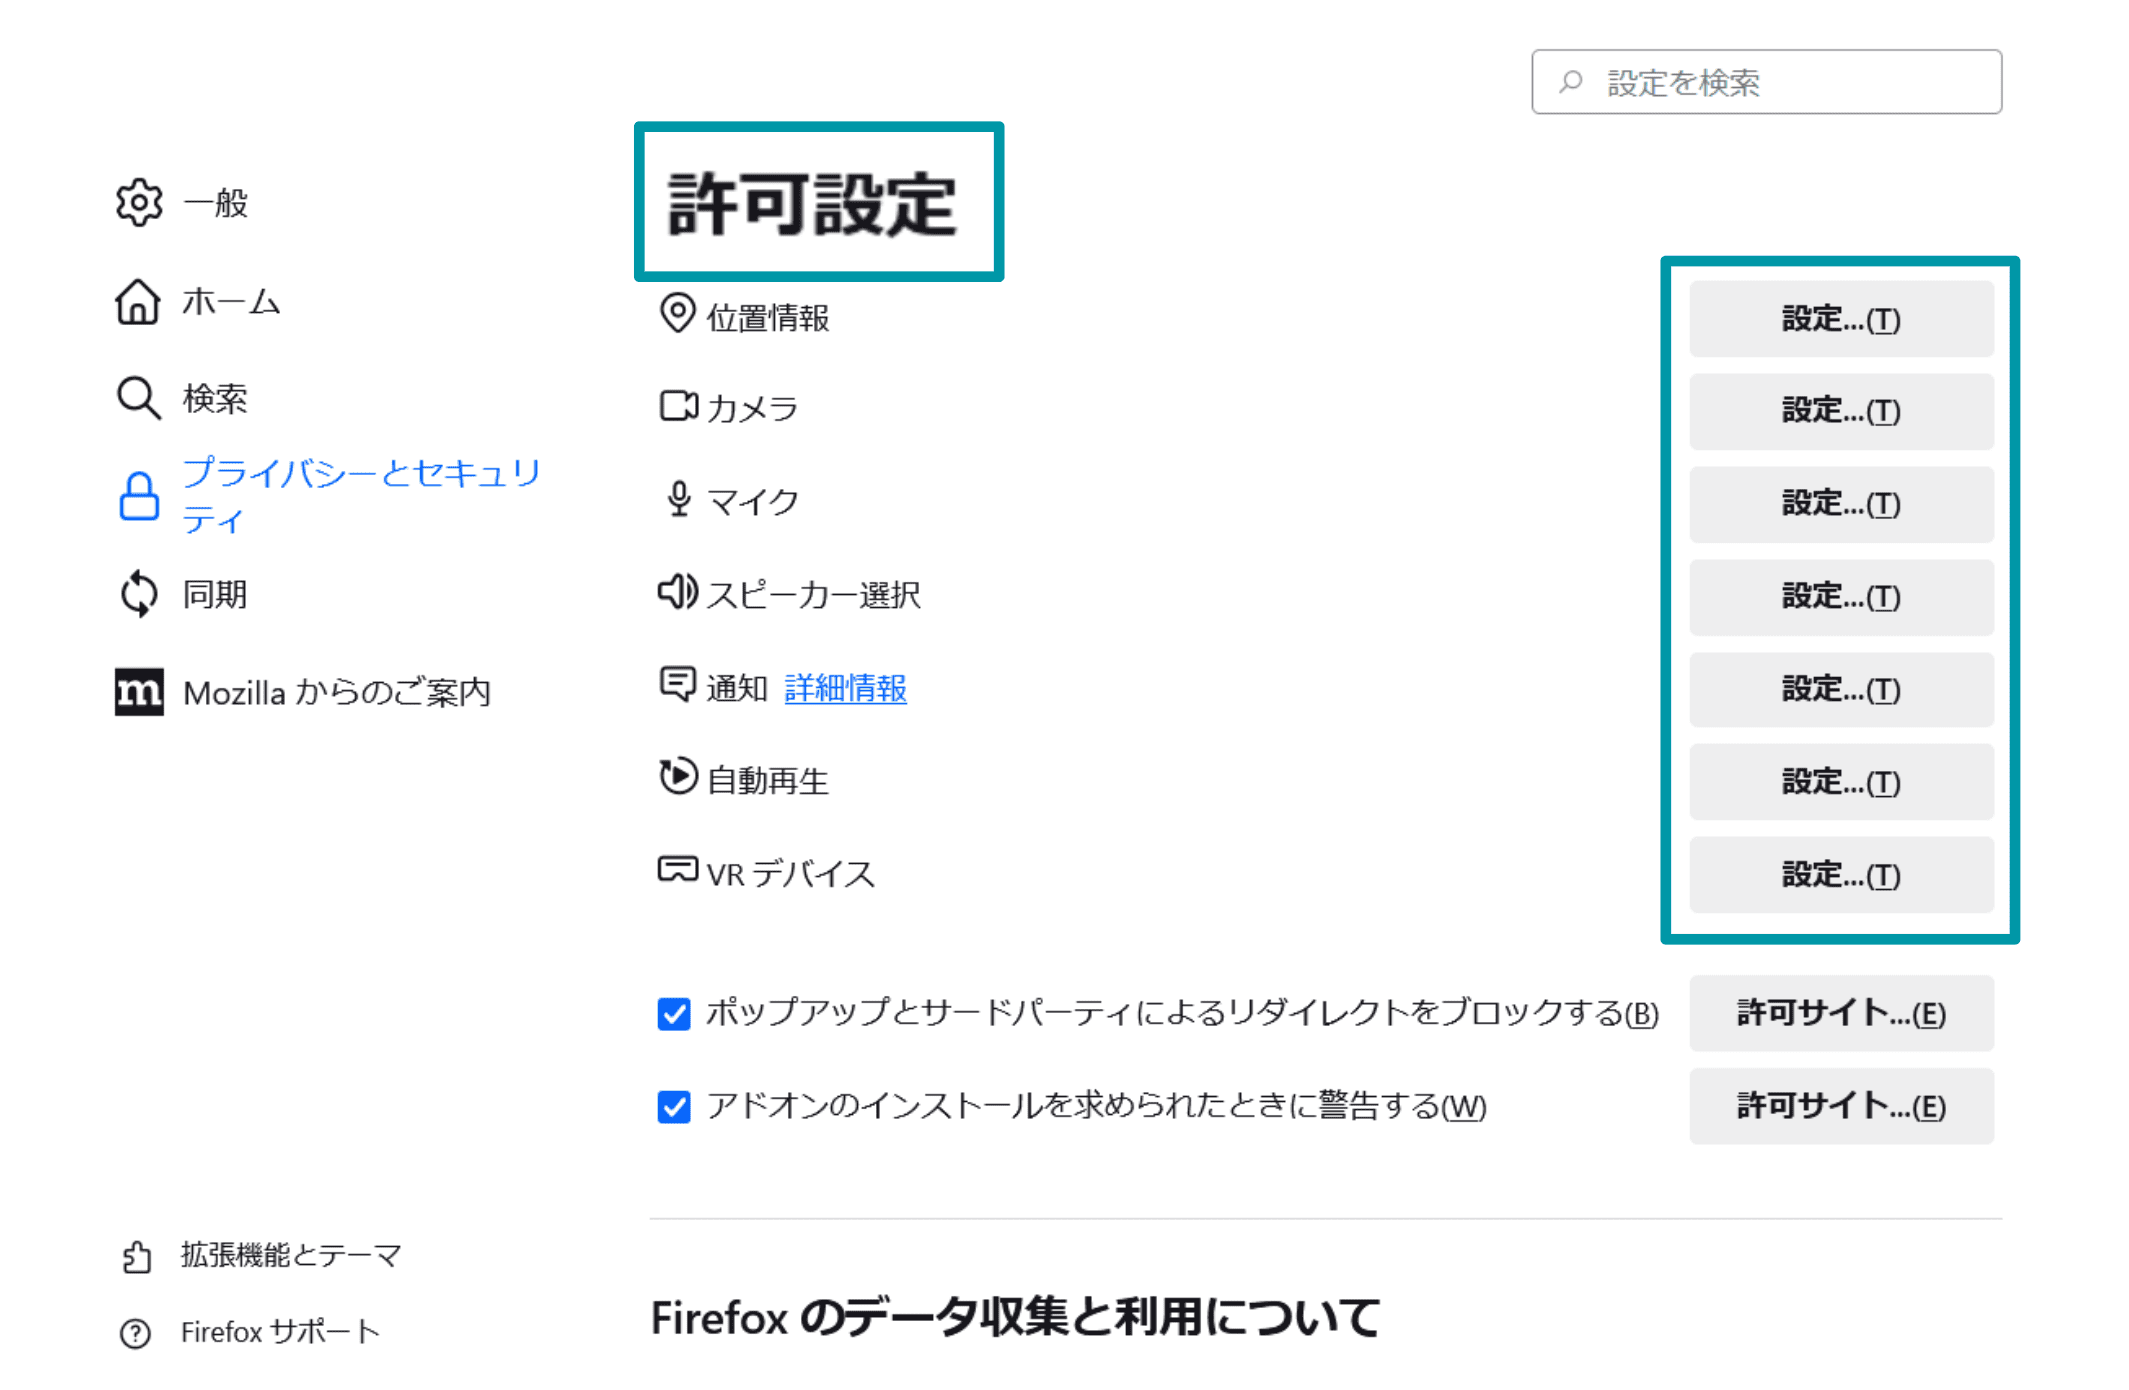Viewport: 2129px width, 1390px height.
Task: Select the ホーム home icon
Action: [139, 301]
